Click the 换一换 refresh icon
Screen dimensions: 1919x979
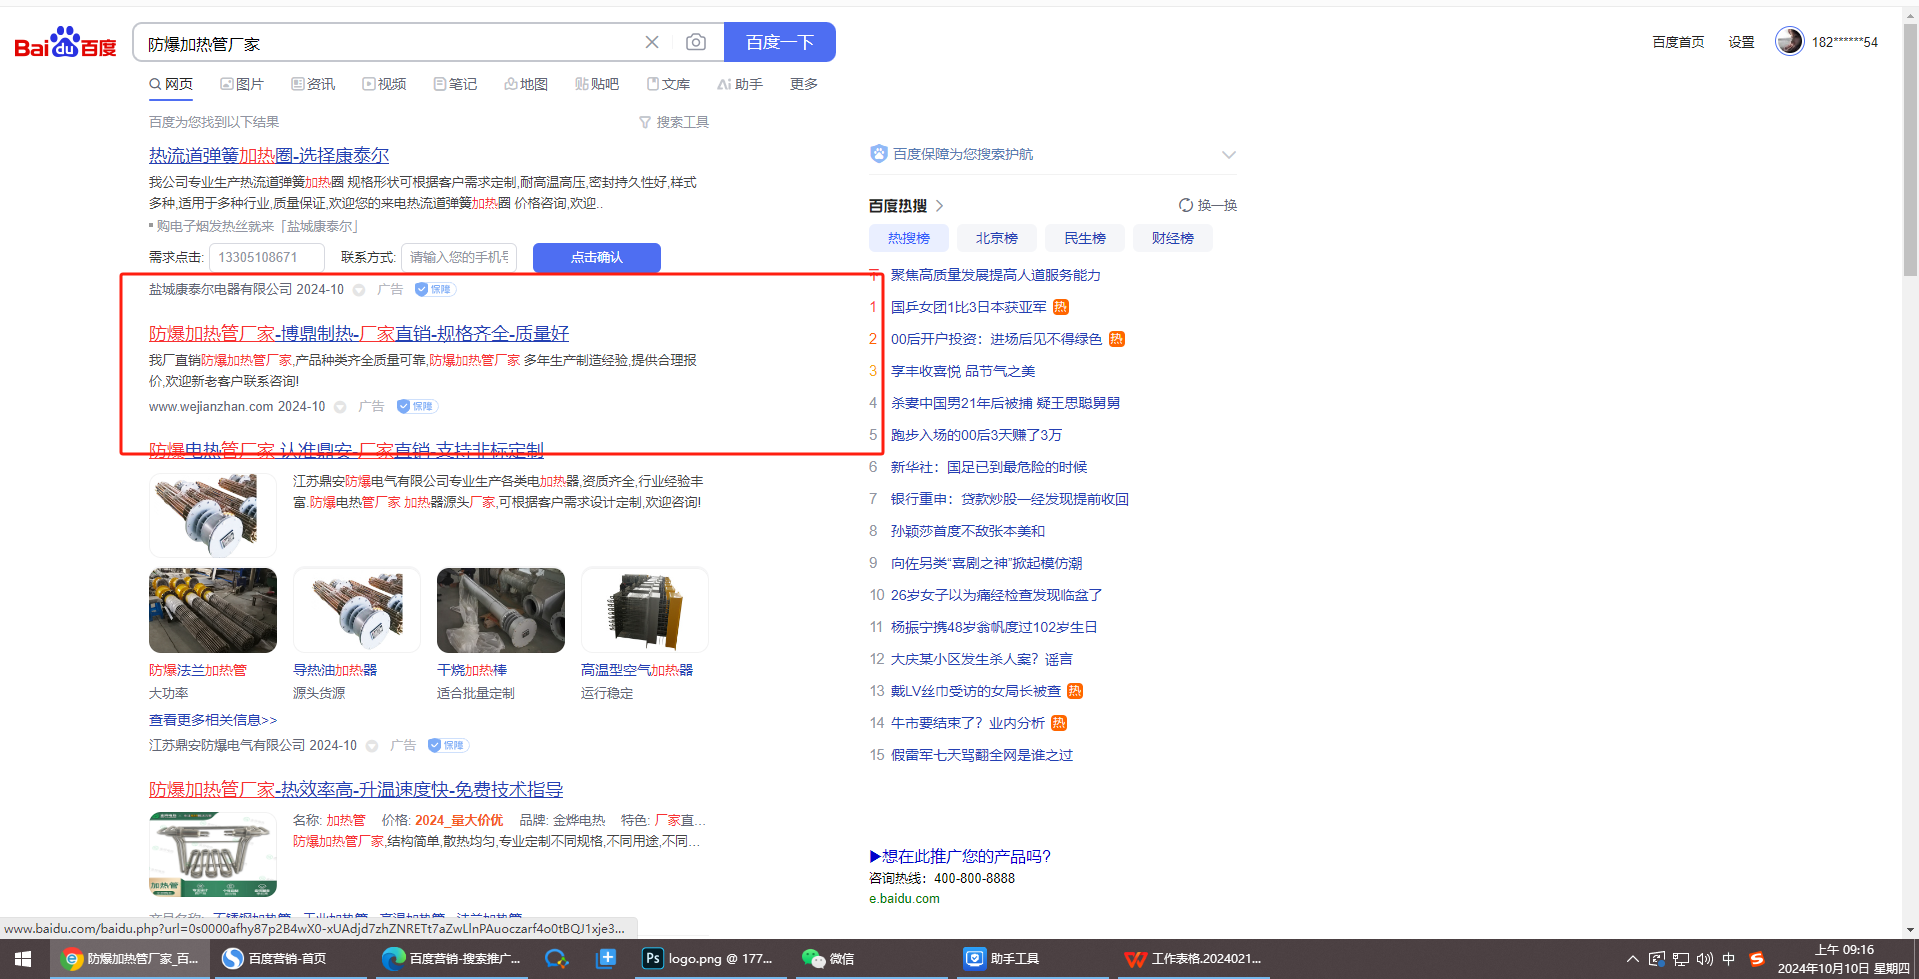(x=1186, y=205)
